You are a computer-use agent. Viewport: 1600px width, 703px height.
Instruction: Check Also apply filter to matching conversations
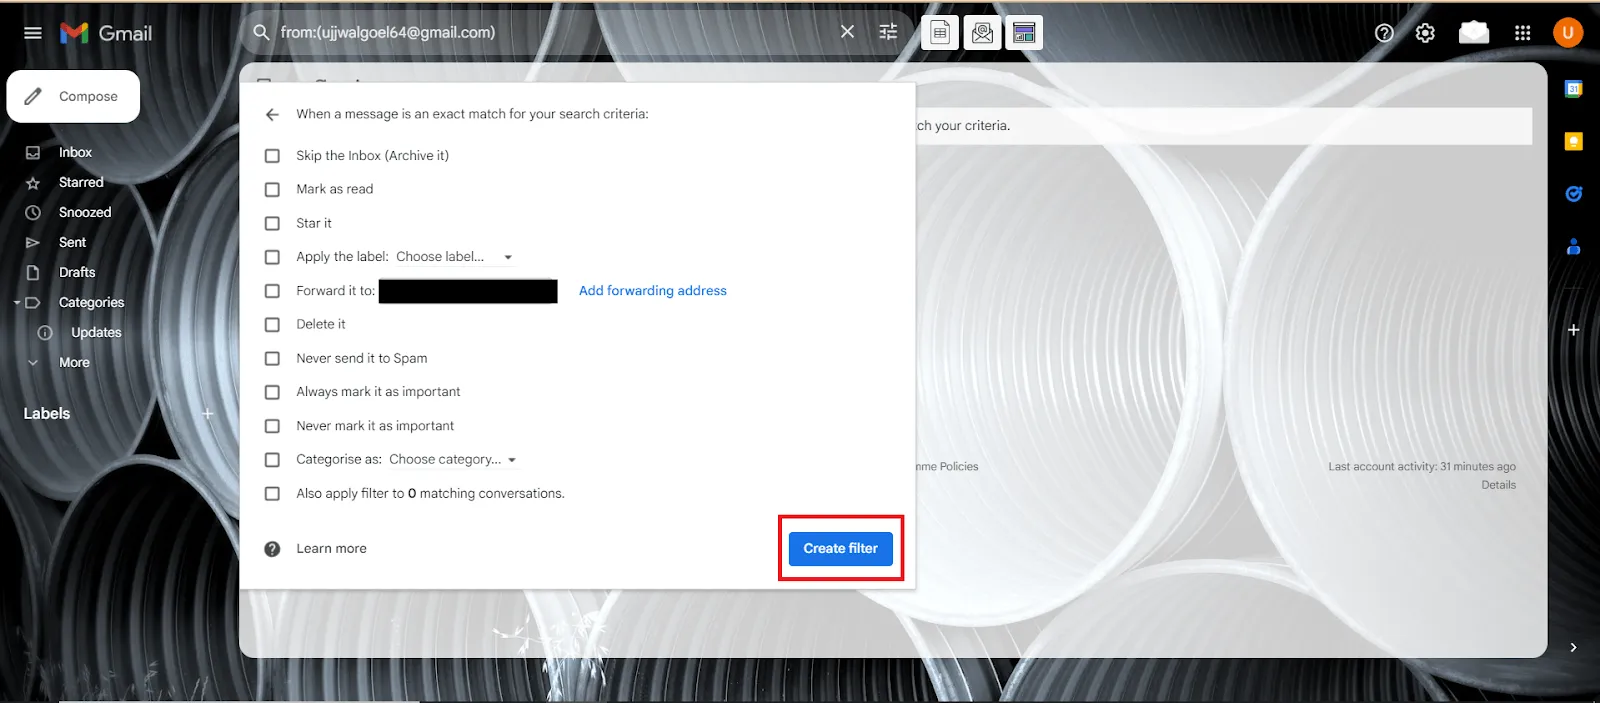coord(272,494)
